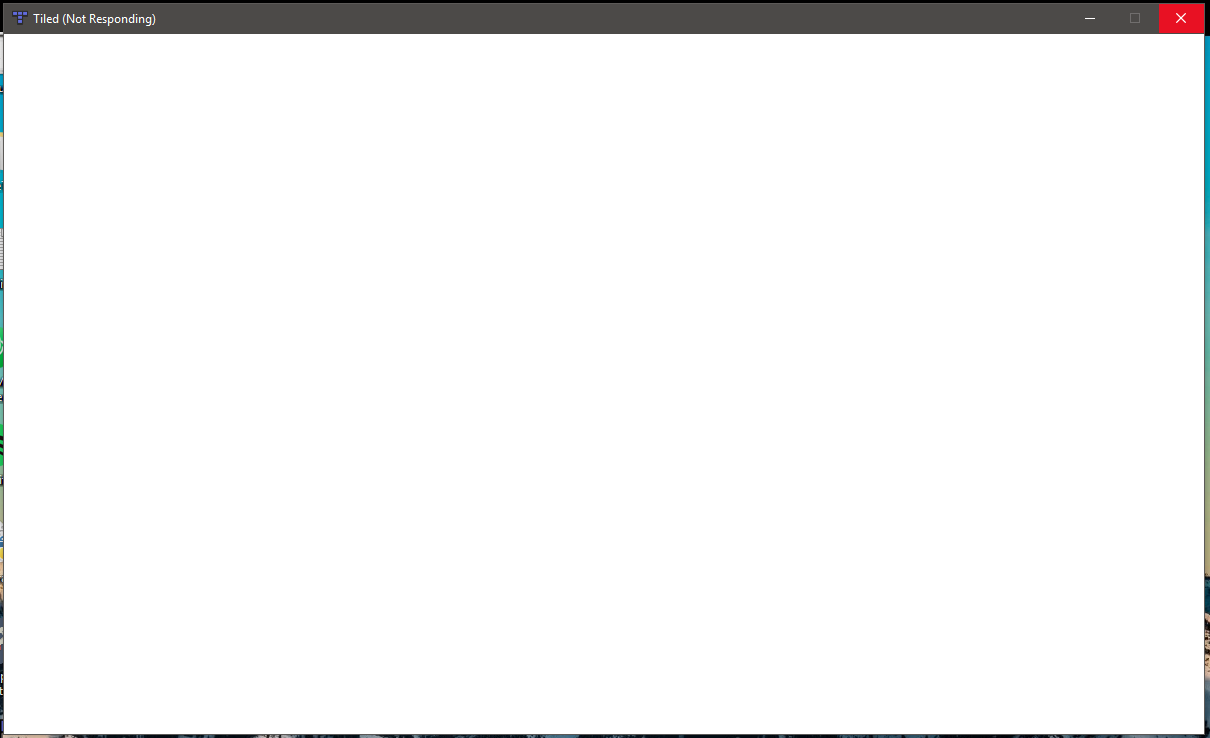Click the desktop wallpaper strip below the window
The width and height of the screenshot is (1210, 738).
pyautogui.click(x=604, y=736)
